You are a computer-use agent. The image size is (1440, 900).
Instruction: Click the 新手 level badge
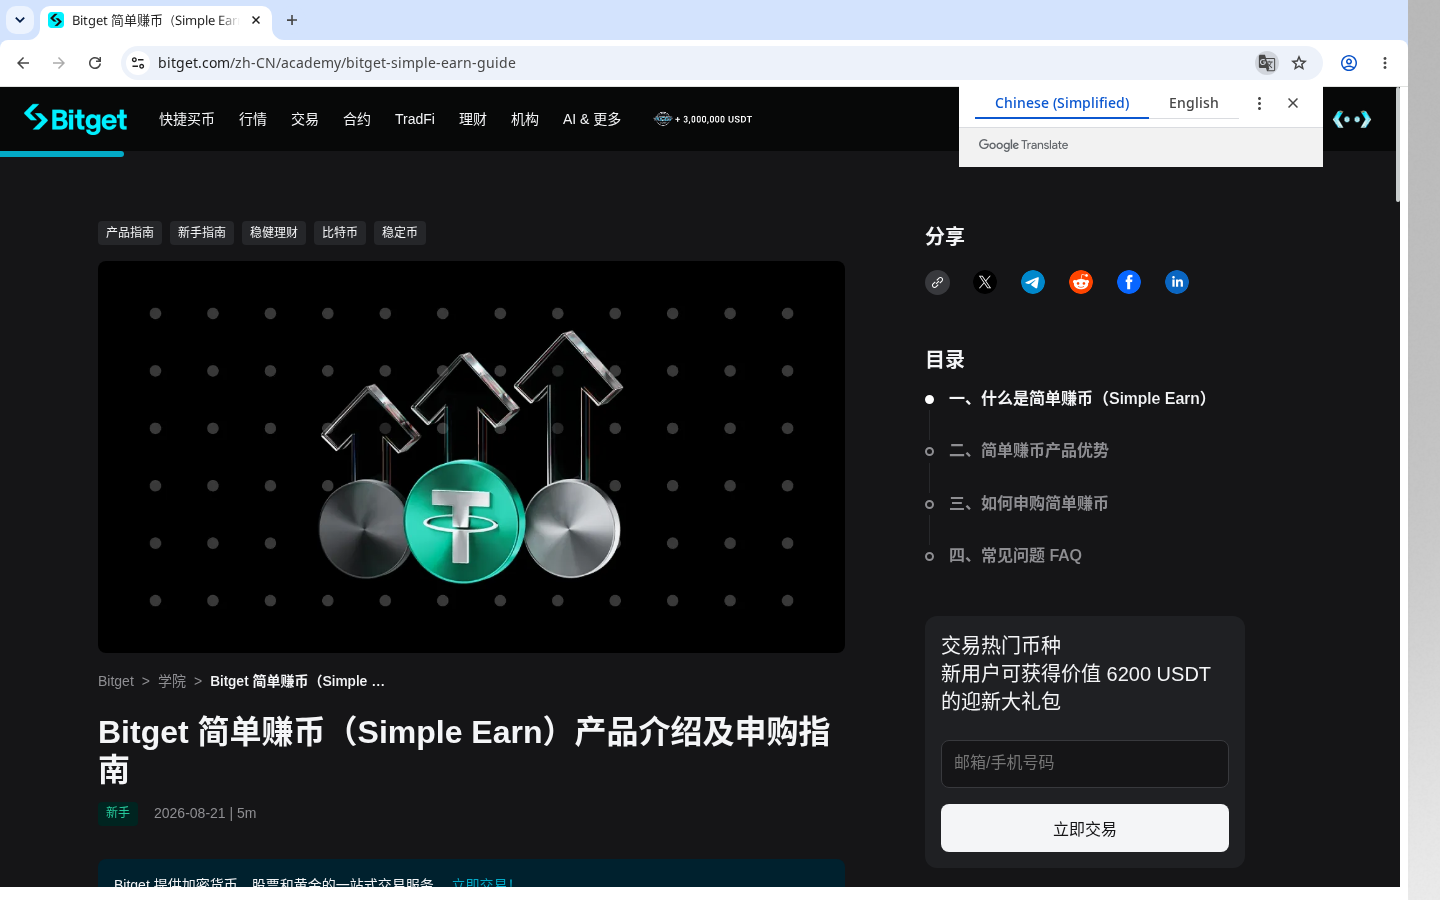pos(118,813)
